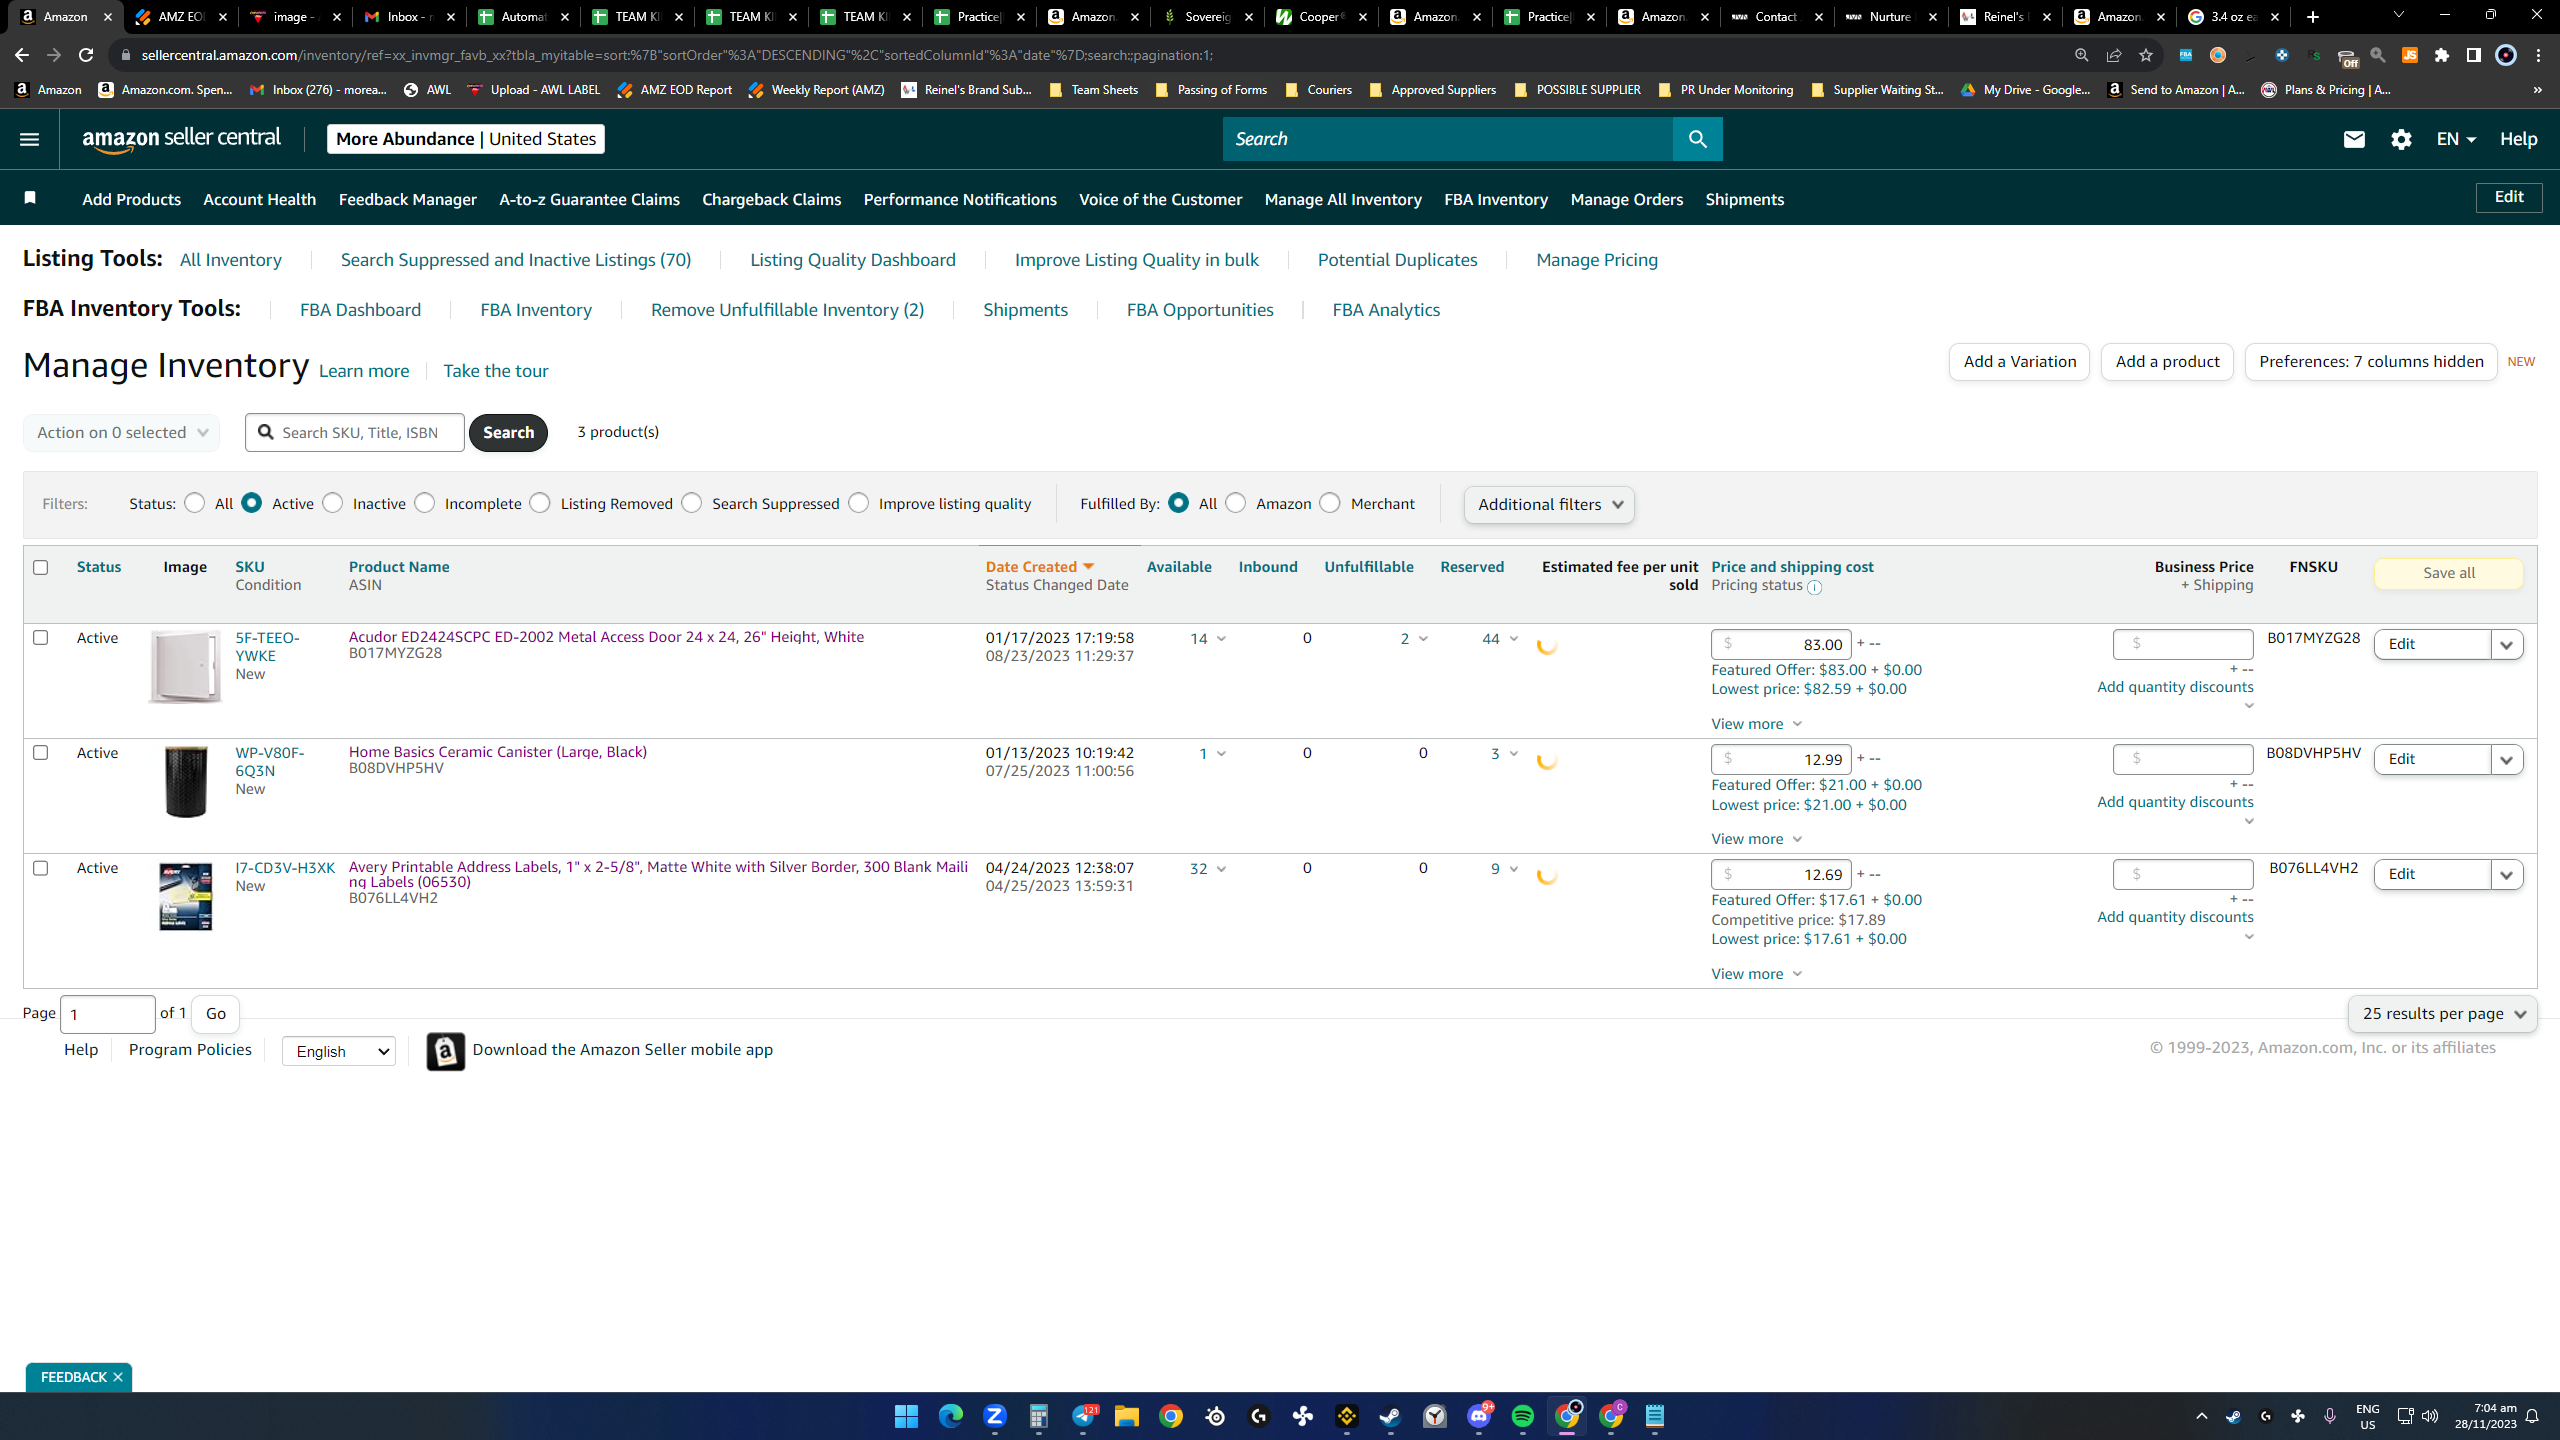2560x1440 pixels.
Task: Open the Action on 0 selected dropdown
Action: 122,433
